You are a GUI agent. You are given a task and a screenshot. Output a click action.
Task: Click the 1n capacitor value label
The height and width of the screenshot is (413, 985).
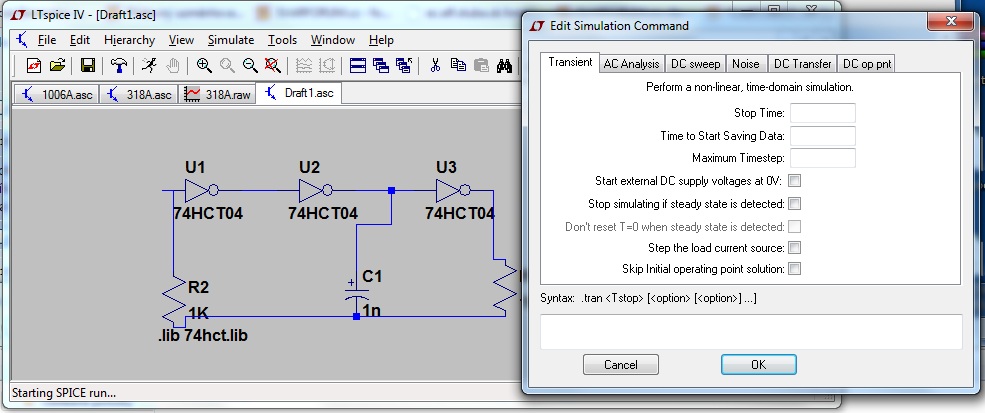coord(372,310)
